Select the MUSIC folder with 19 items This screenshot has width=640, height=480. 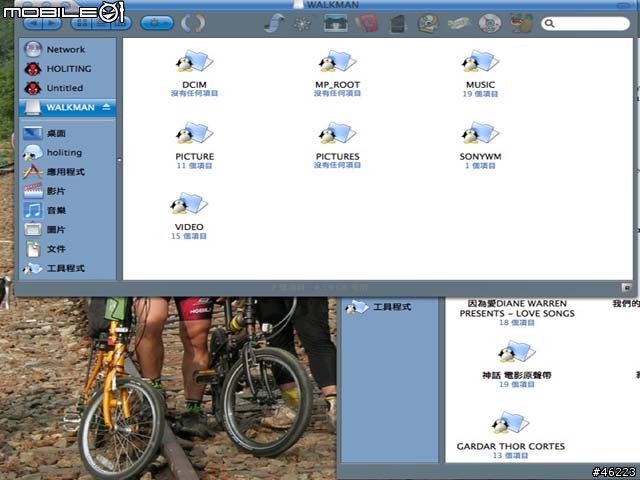[x=480, y=73]
